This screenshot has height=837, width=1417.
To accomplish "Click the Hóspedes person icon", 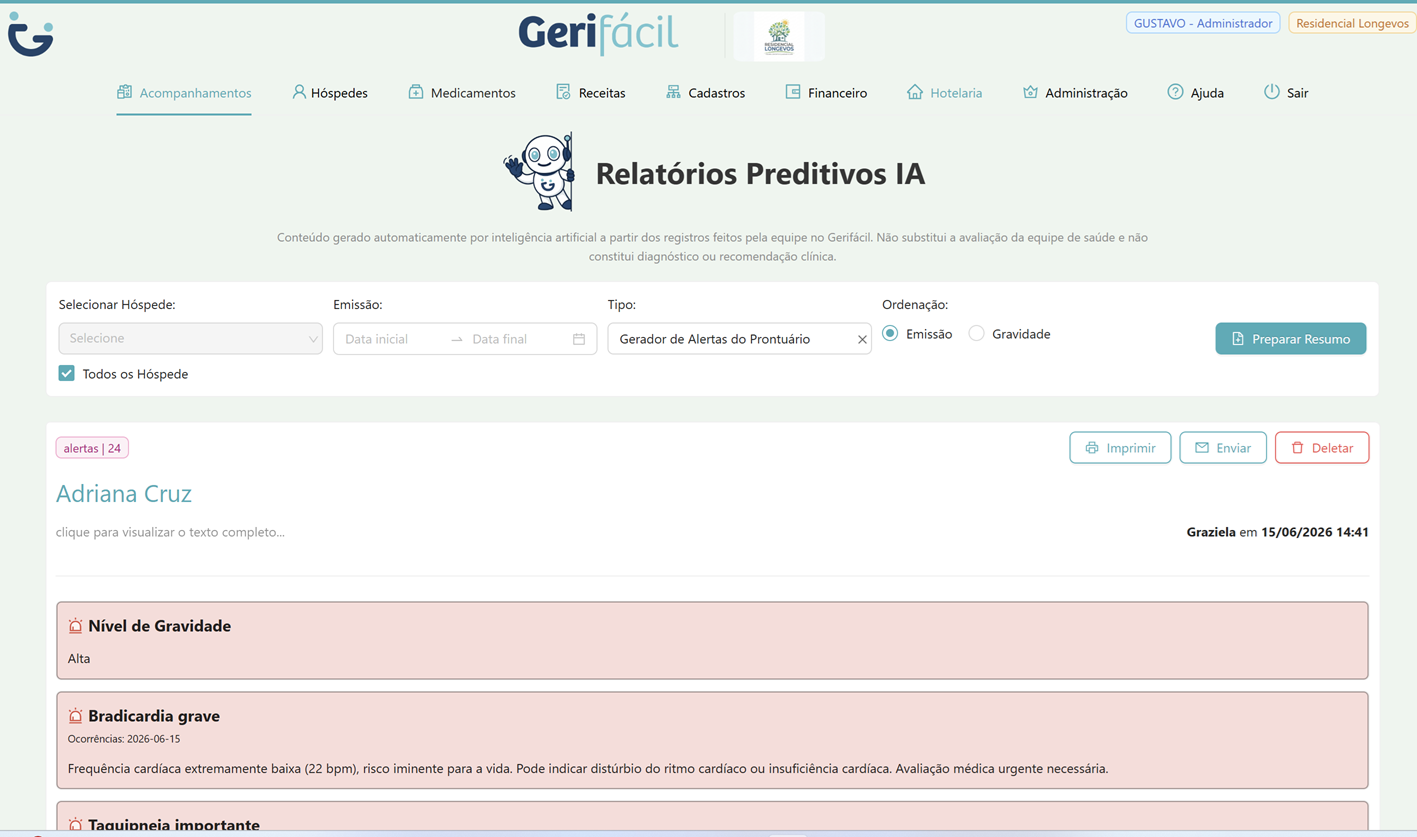I will pyautogui.click(x=299, y=92).
